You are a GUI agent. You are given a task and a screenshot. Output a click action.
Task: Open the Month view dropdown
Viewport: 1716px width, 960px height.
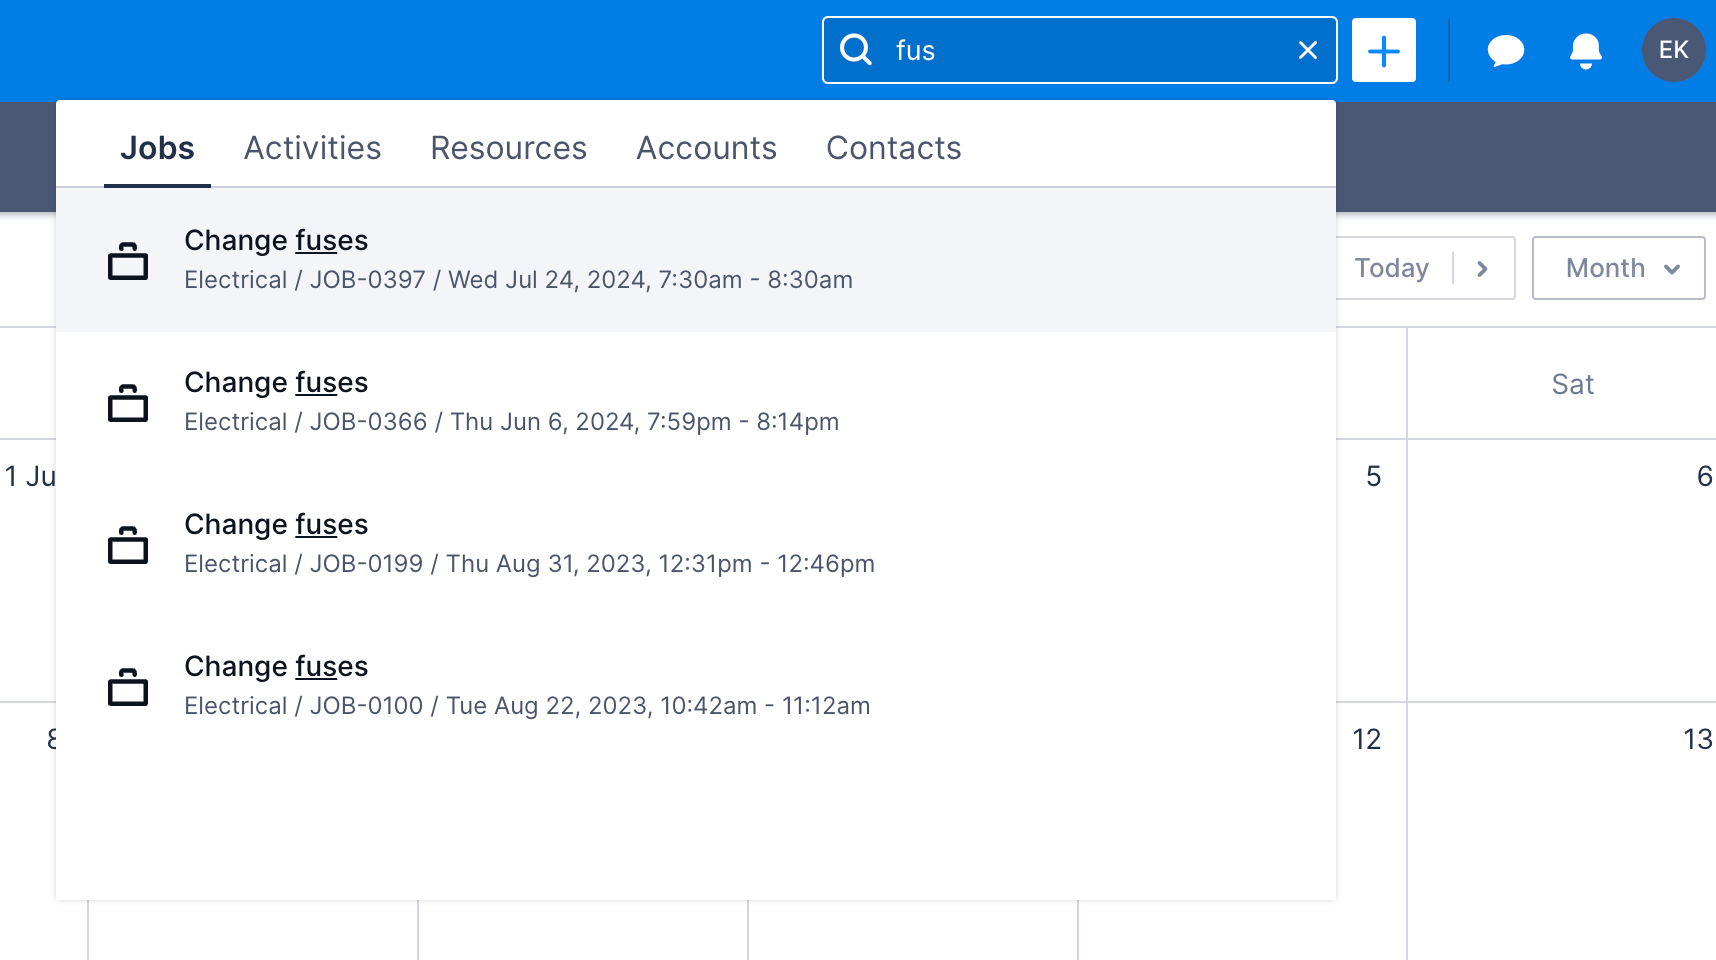click(1618, 268)
